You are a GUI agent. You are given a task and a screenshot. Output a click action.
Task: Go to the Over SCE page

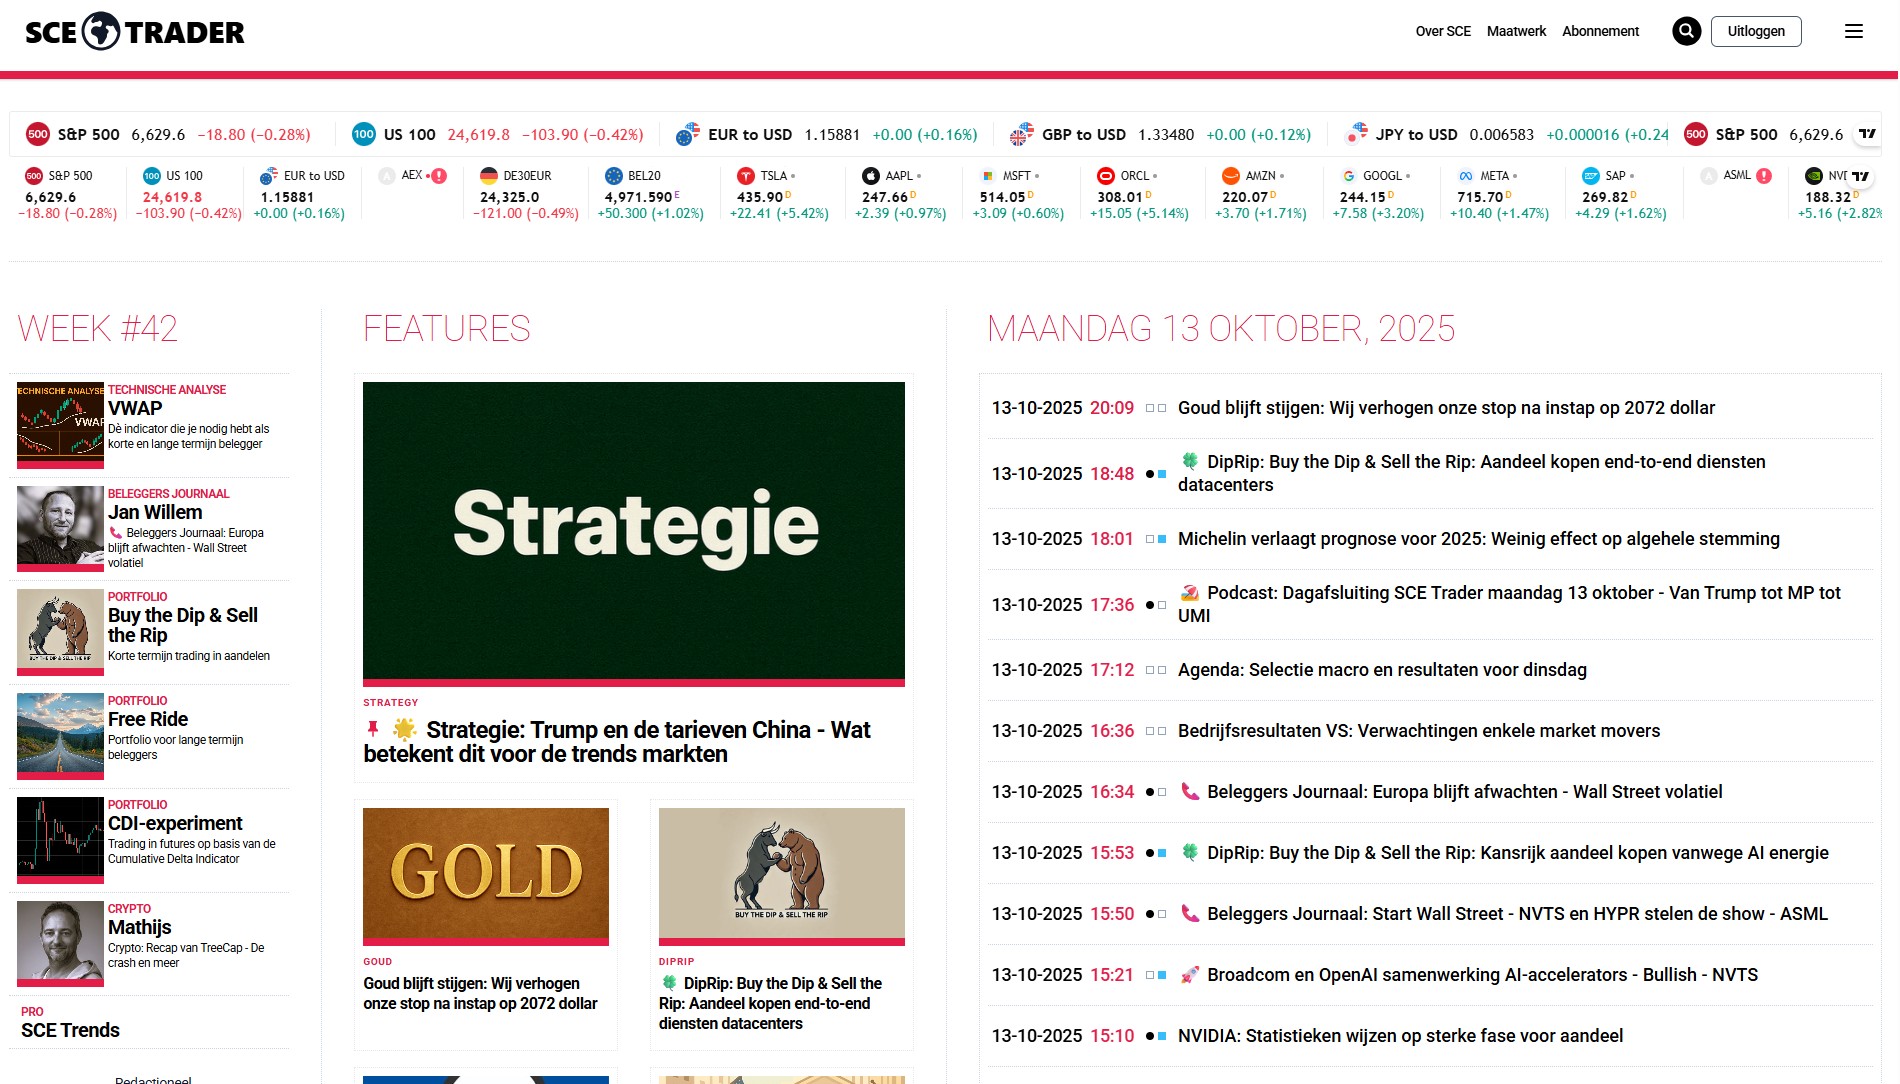[1443, 31]
